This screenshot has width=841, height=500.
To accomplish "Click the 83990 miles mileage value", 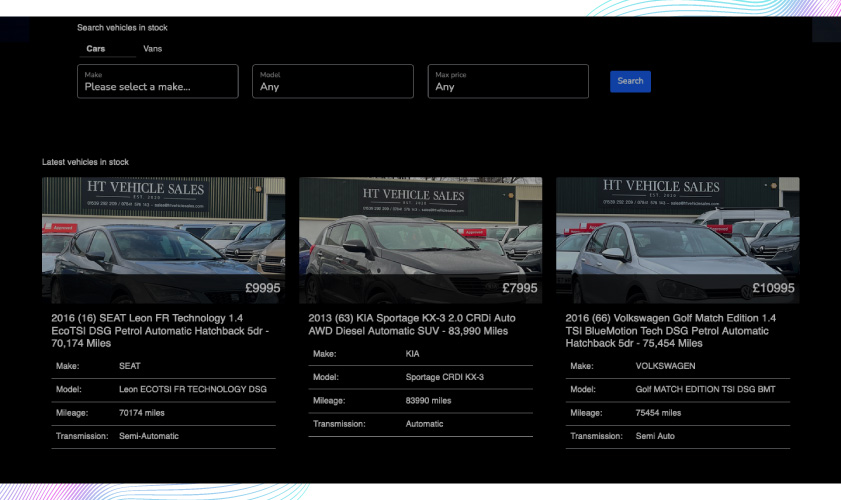I will click(x=429, y=401).
